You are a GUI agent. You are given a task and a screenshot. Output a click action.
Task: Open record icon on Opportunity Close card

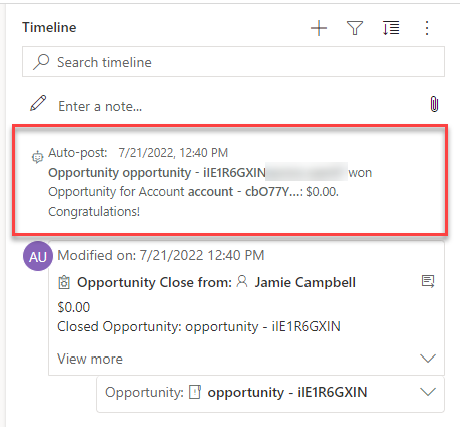click(428, 282)
